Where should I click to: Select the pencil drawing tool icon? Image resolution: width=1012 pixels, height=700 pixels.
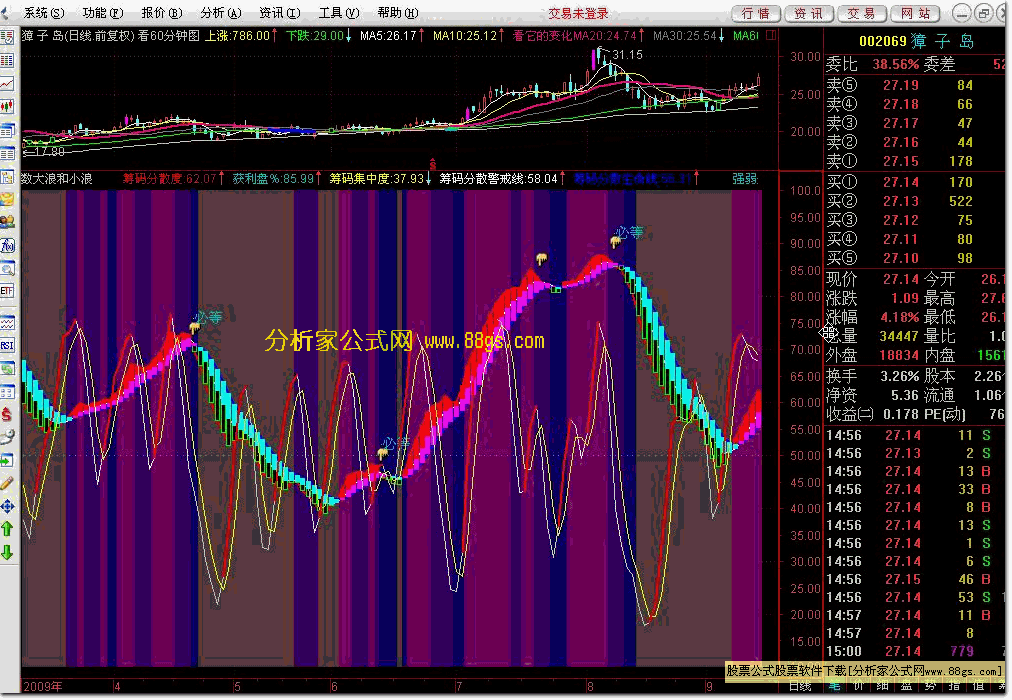pyautogui.click(x=7, y=483)
